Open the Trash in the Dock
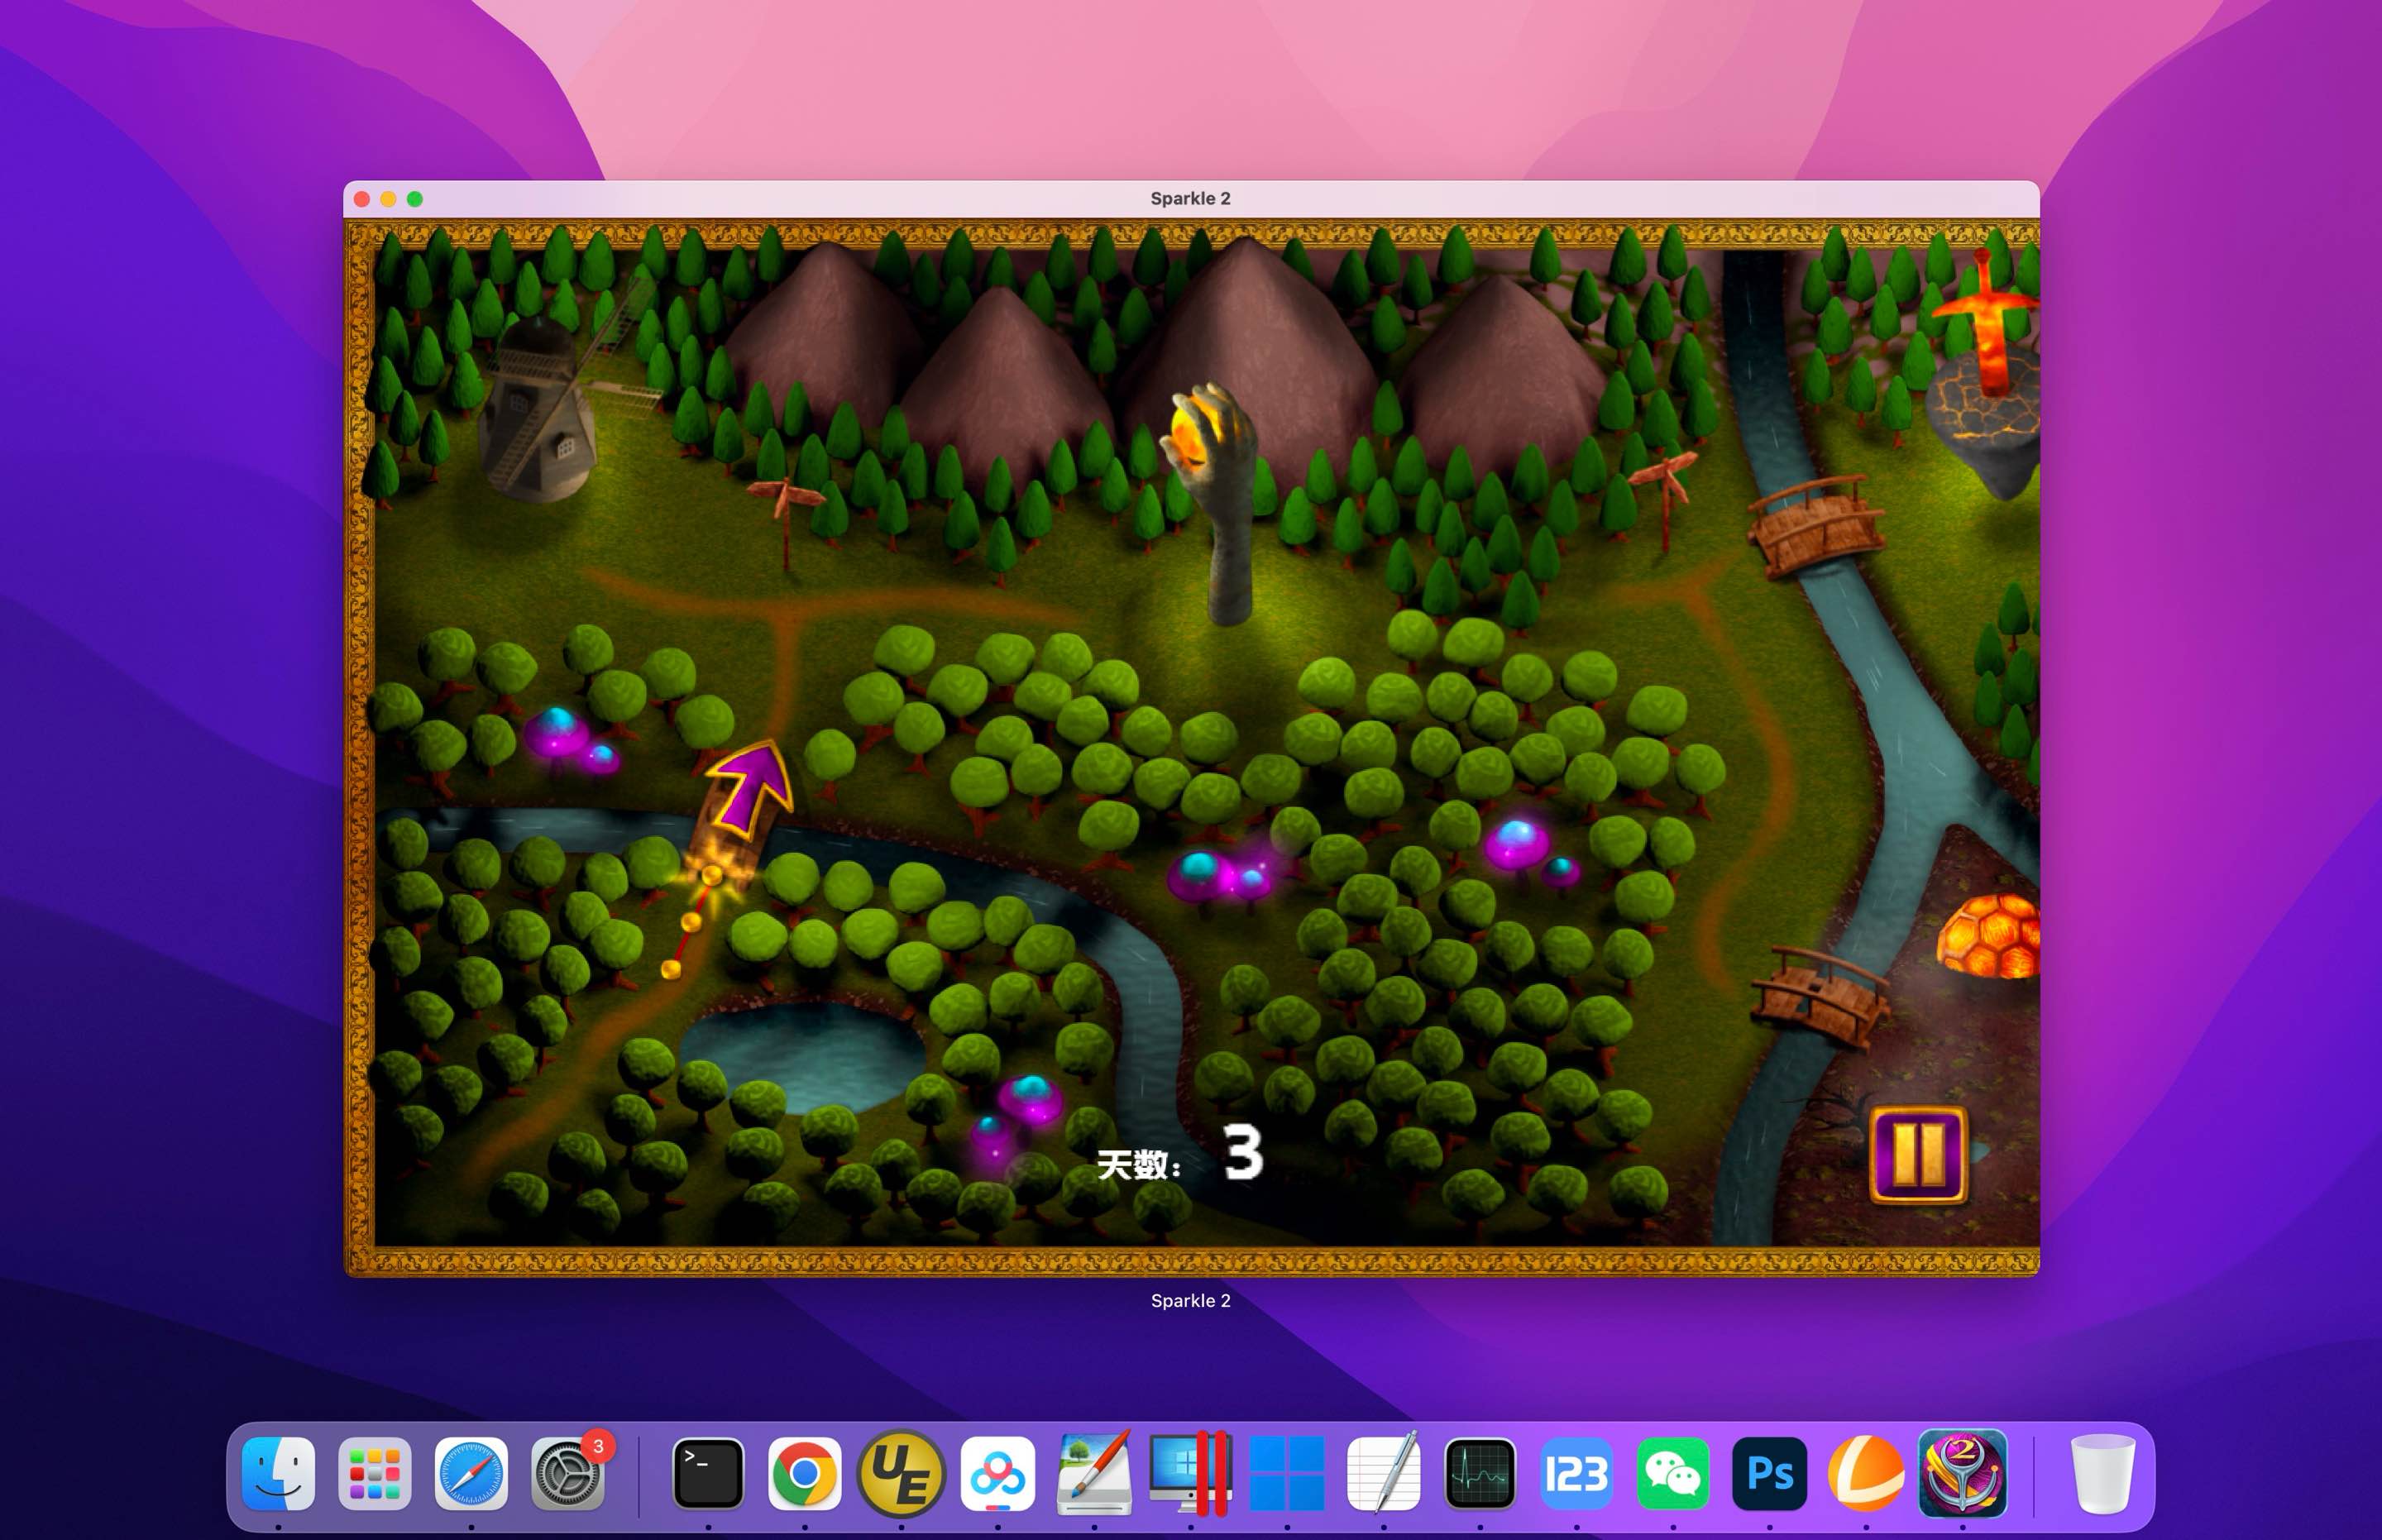Viewport: 2382px width, 1540px height. click(x=2103, y=1472)
